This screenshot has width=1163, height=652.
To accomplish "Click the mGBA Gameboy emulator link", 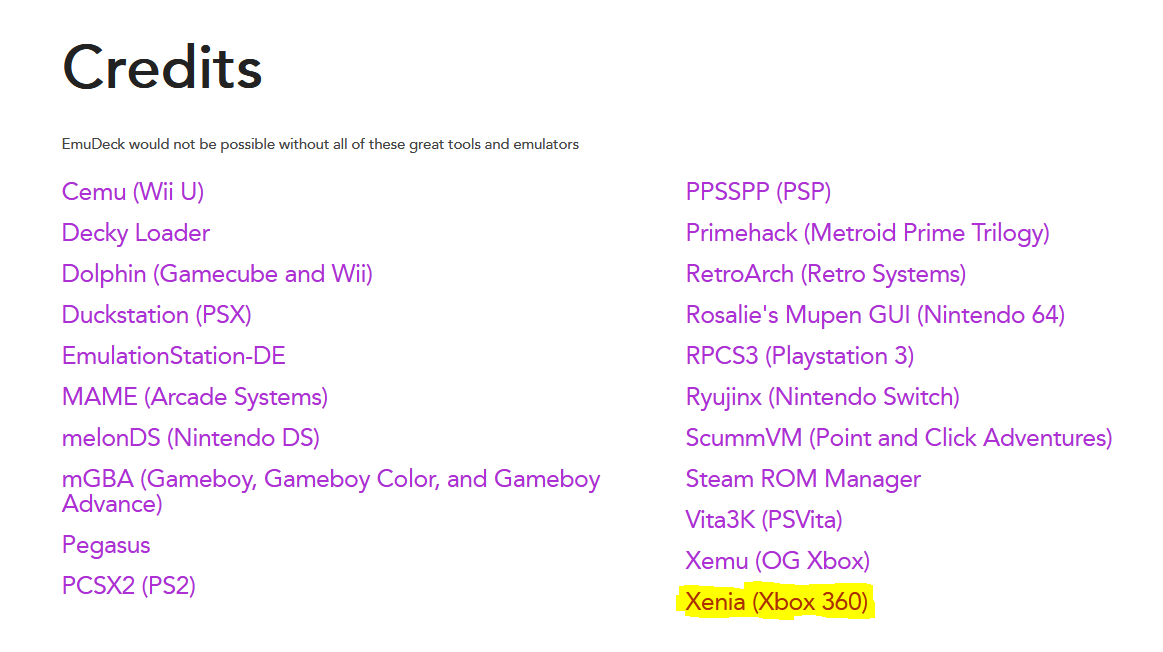I will pos(331,491).
